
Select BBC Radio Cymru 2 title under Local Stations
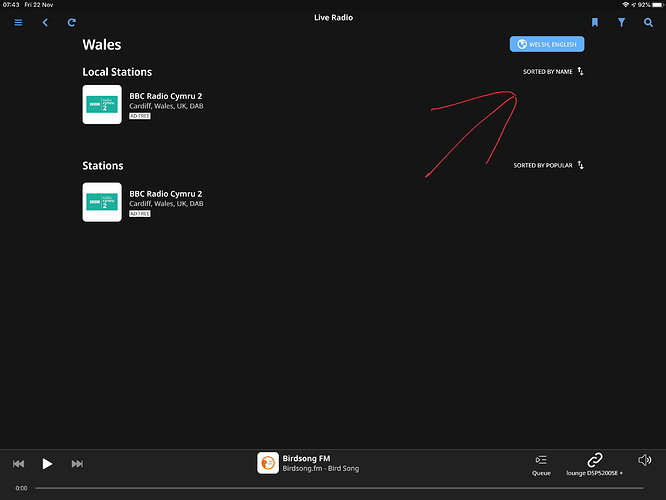click(166, 96)
